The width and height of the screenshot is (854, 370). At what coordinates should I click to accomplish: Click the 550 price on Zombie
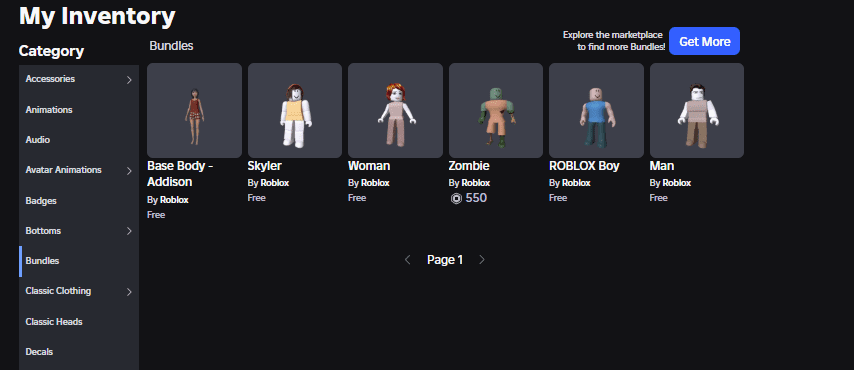click(x=476, y=198)
